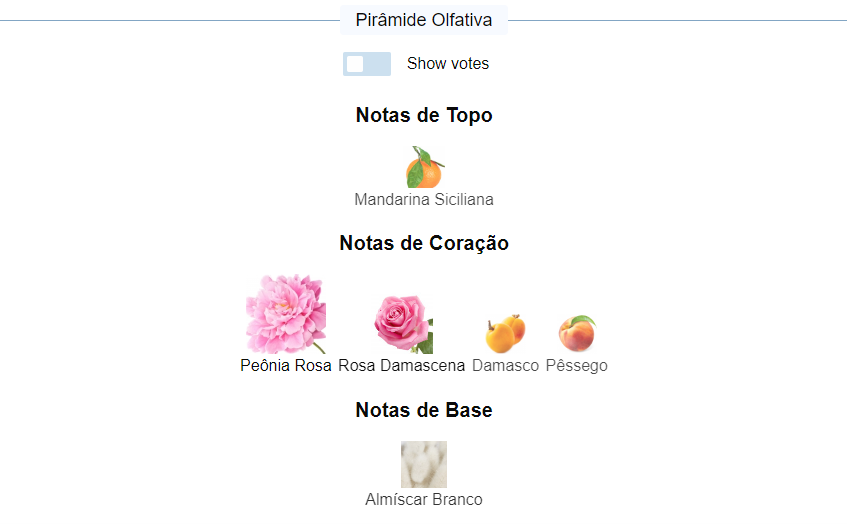Click the Mandarina Siciliana orange icon
Image resolution: width=847 pixels, height=524 pixels.
coord(424,168)
